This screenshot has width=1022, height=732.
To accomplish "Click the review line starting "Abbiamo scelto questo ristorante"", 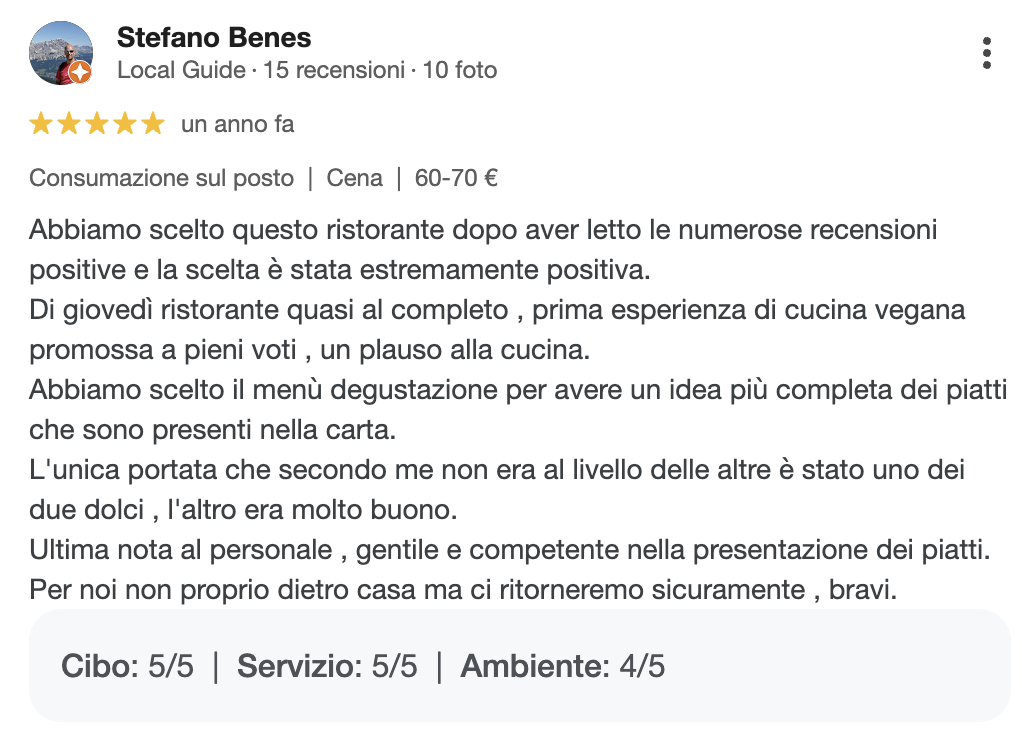I will [483, 230].
